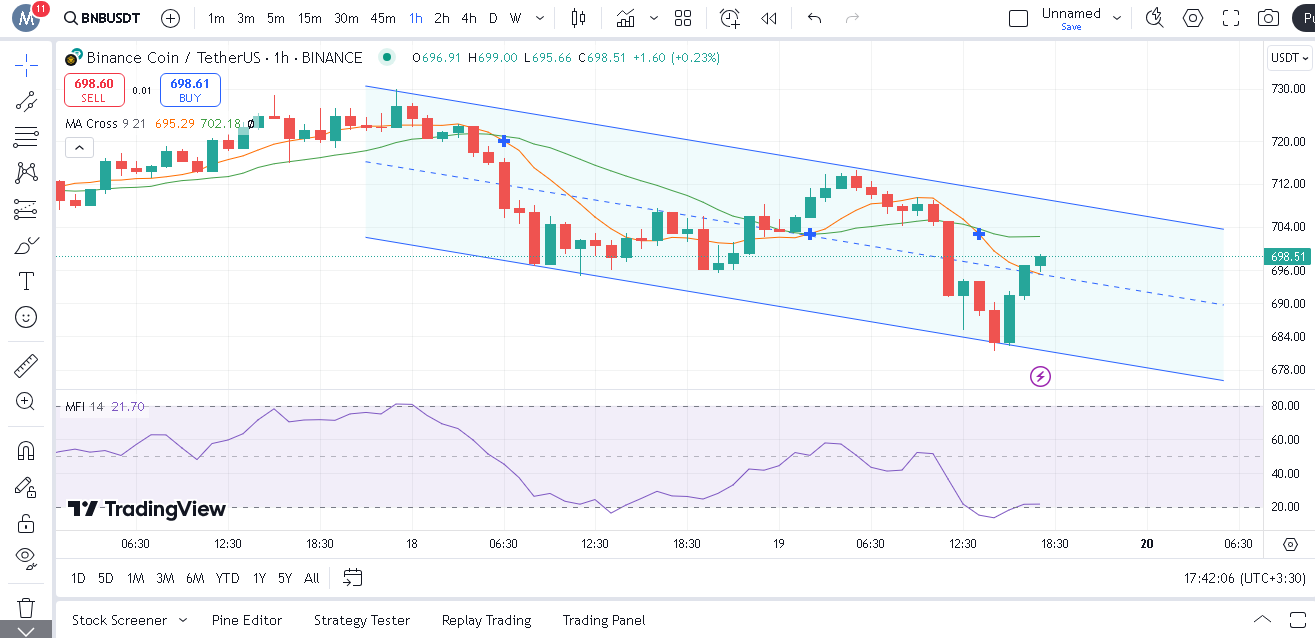Select the 3m timeframe
This screenshot has width=1315, height=638.
pyautogui.click(x=246, y=18)
